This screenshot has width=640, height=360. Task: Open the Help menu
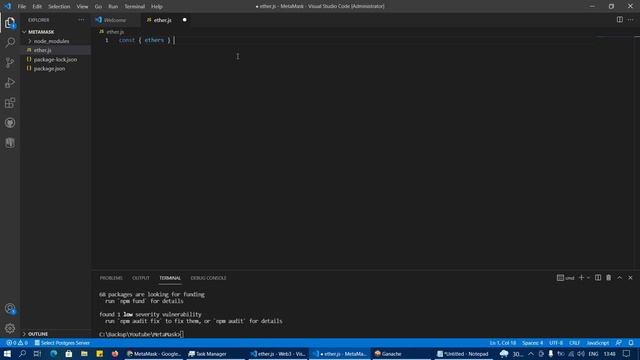[157, 7]
